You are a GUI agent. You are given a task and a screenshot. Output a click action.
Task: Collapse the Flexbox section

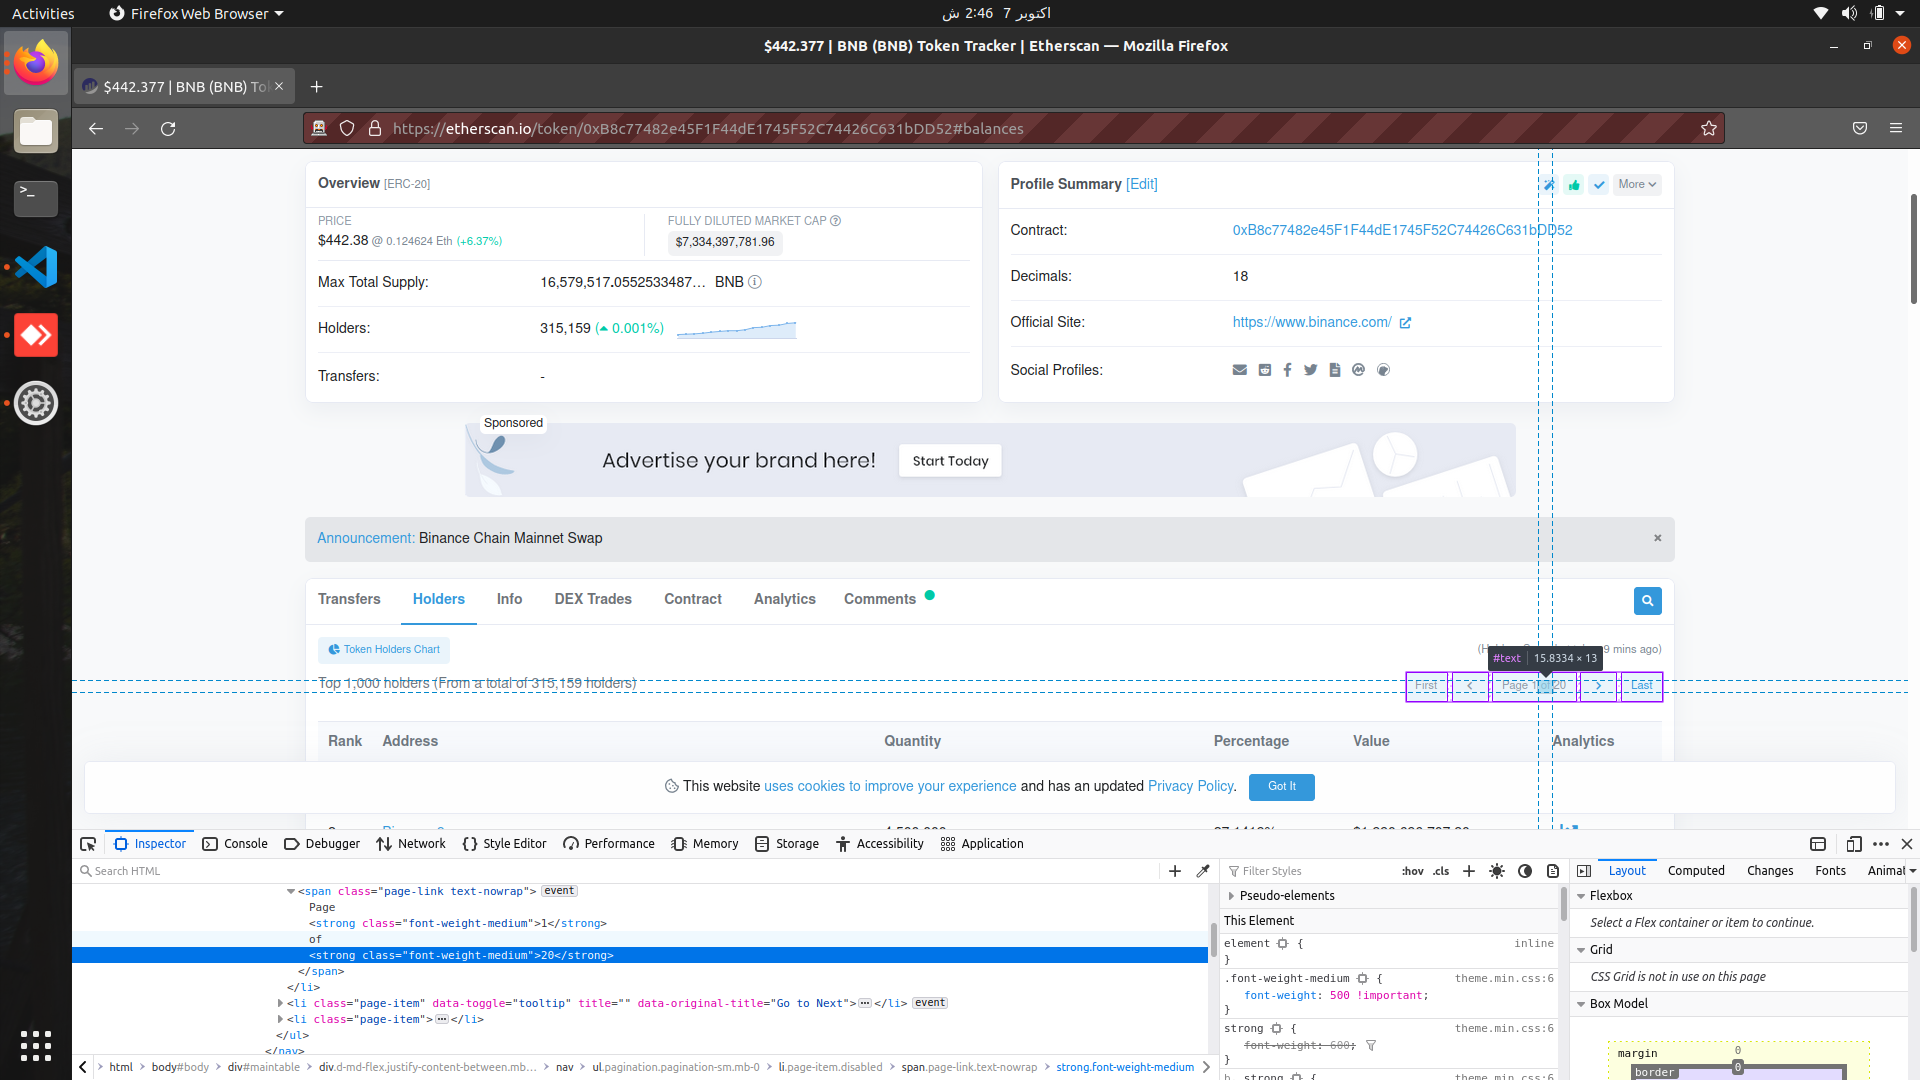pos(1581,896)
